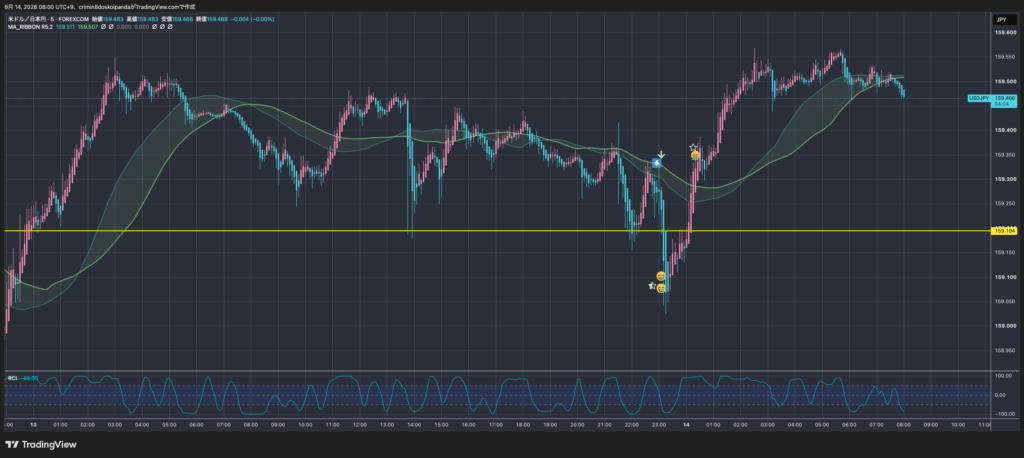
Task: Click the 159.300 price axis label
Action: 1006,179
